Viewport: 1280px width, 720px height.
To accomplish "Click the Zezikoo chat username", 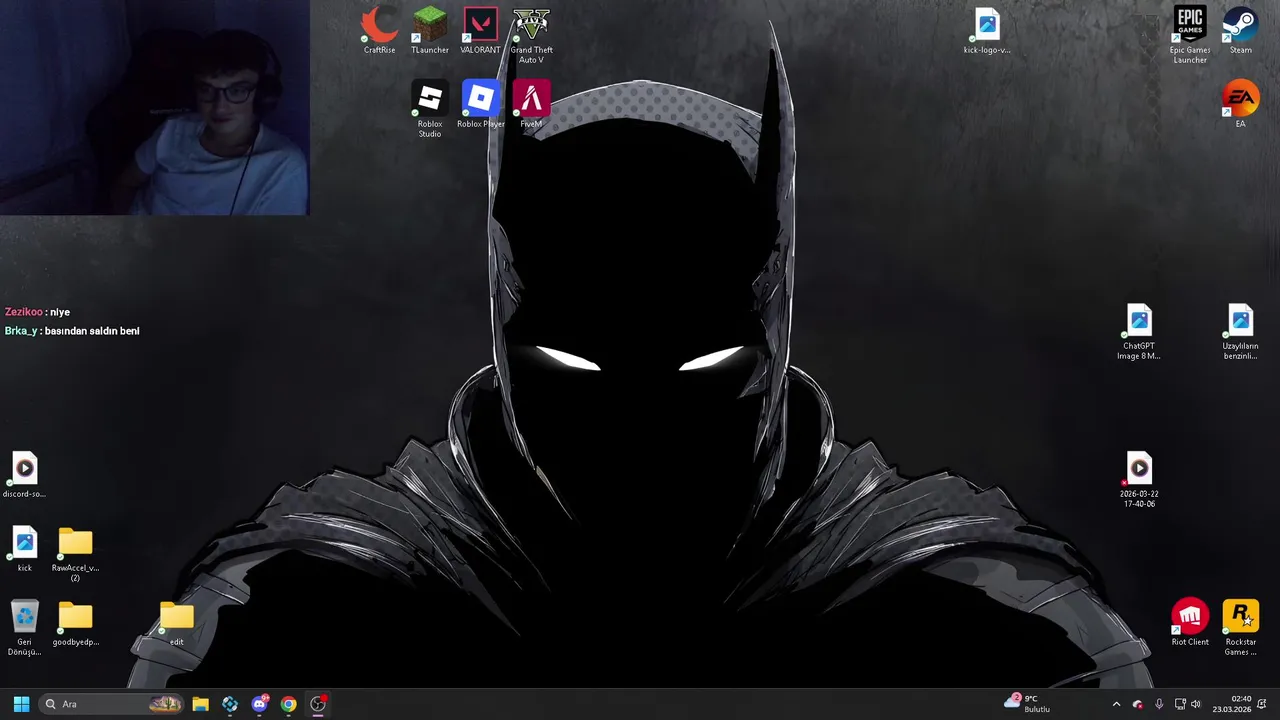I will pyautogui.click(x=24, y=312).
